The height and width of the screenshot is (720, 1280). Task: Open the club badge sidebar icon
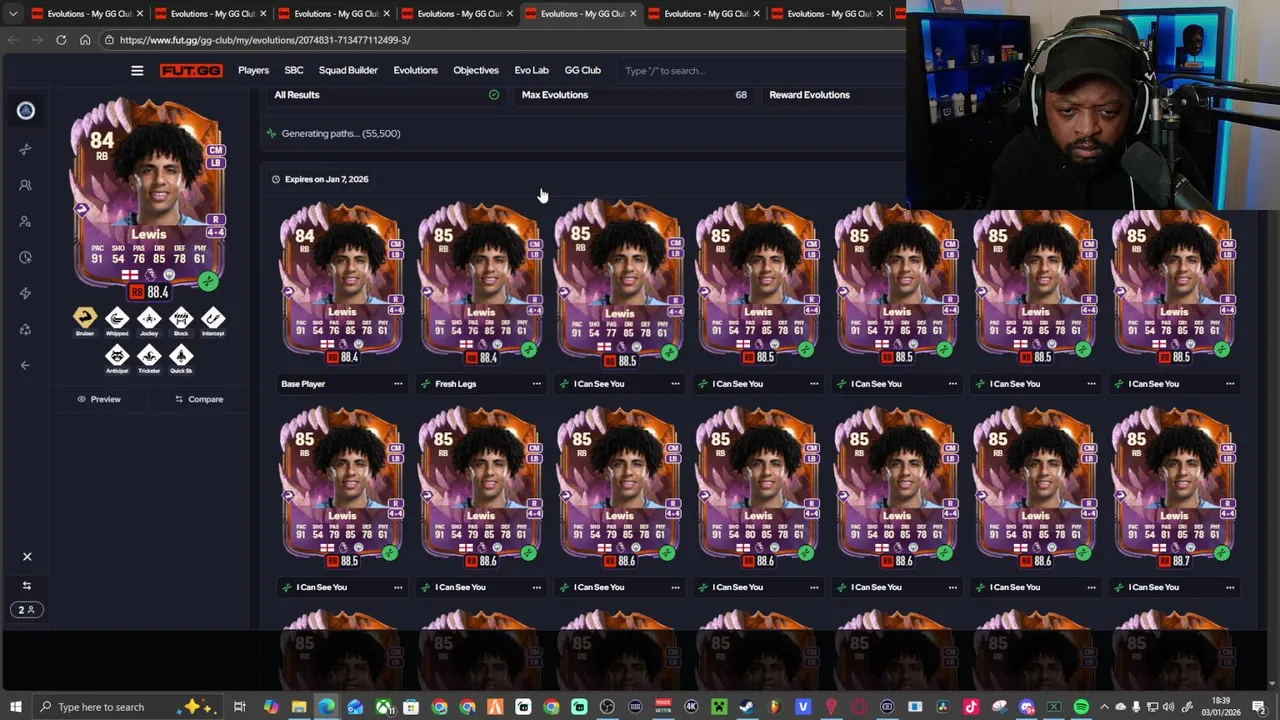click(x=26, y=111)
